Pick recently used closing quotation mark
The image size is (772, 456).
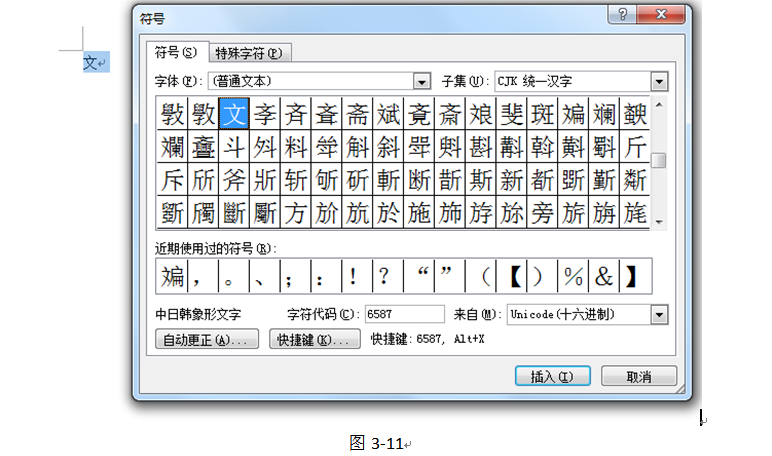click(450, 276)
